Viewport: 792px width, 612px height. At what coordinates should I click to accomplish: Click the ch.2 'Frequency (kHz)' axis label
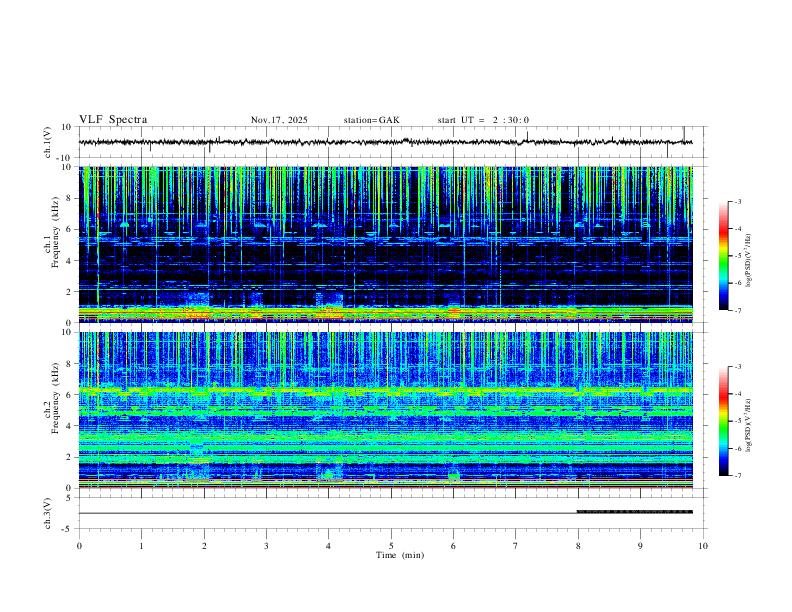56,399
